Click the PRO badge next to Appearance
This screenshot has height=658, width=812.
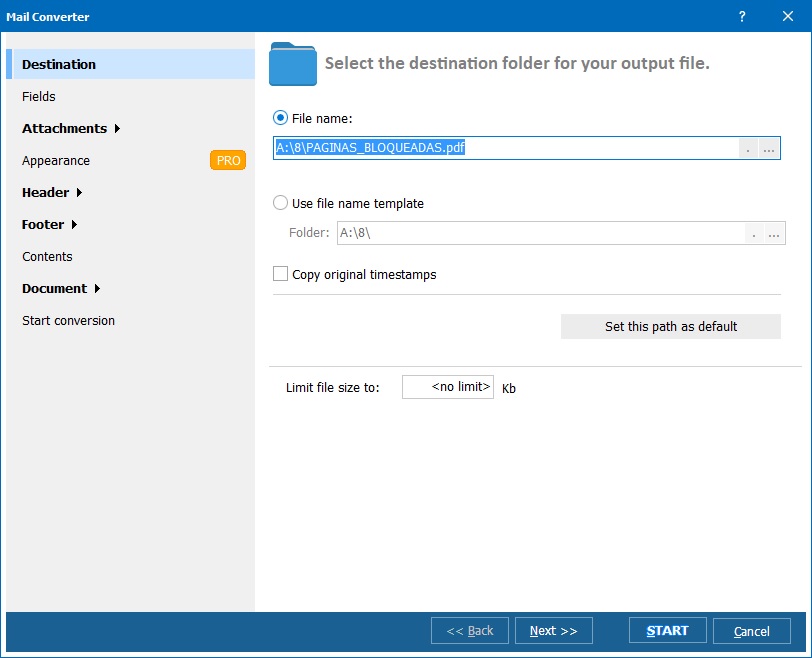(228, 160)
